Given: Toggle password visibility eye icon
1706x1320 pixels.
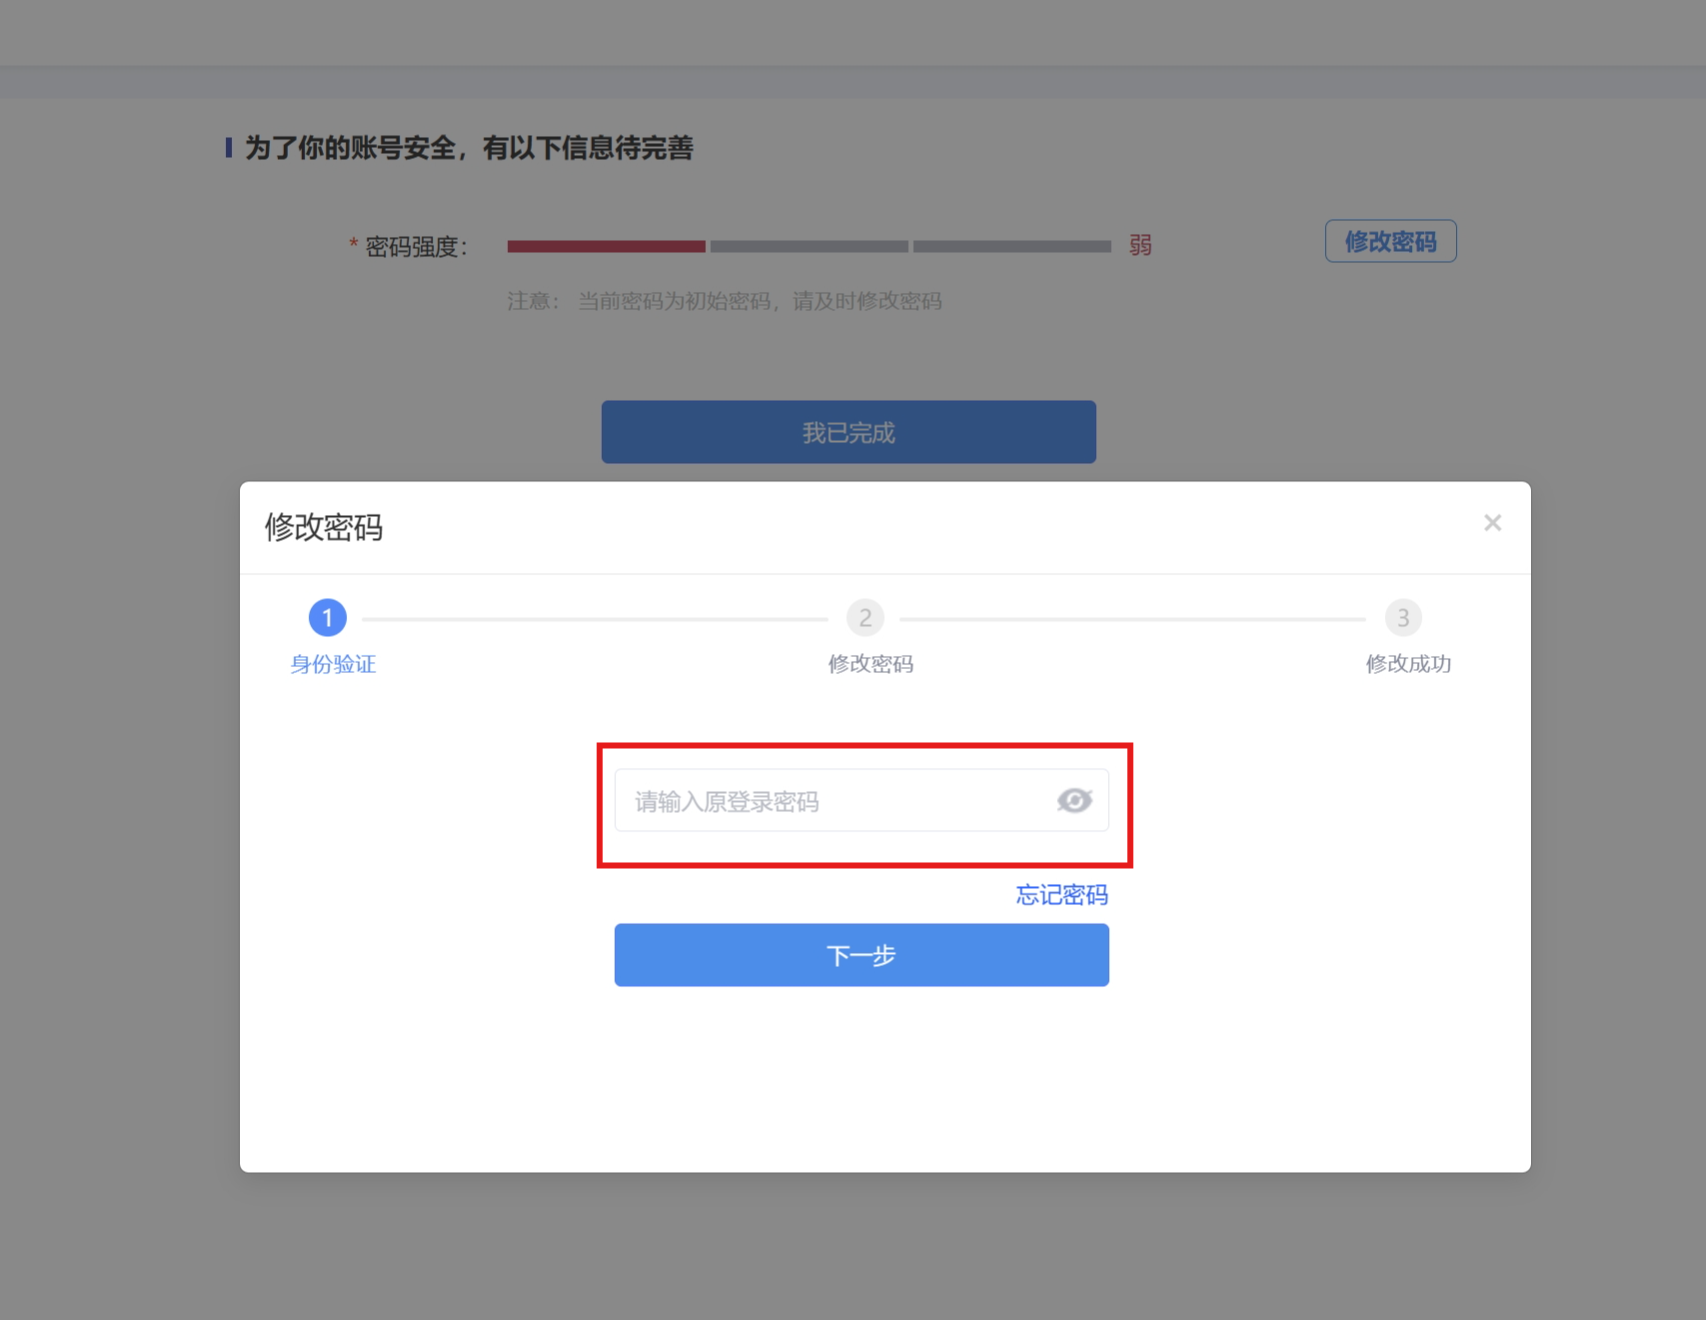Looking at the screenshot, I should coord(1074,800).
